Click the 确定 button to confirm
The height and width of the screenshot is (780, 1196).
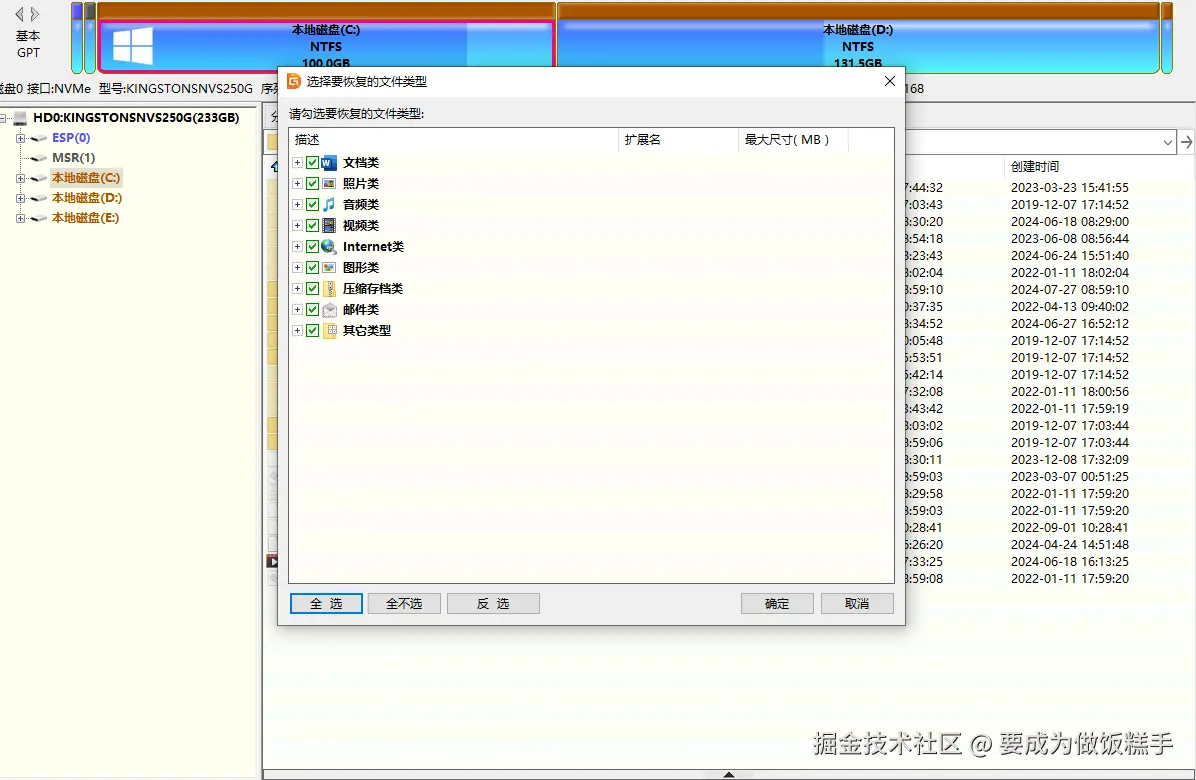pyautogui.click(x=777, y=603)
